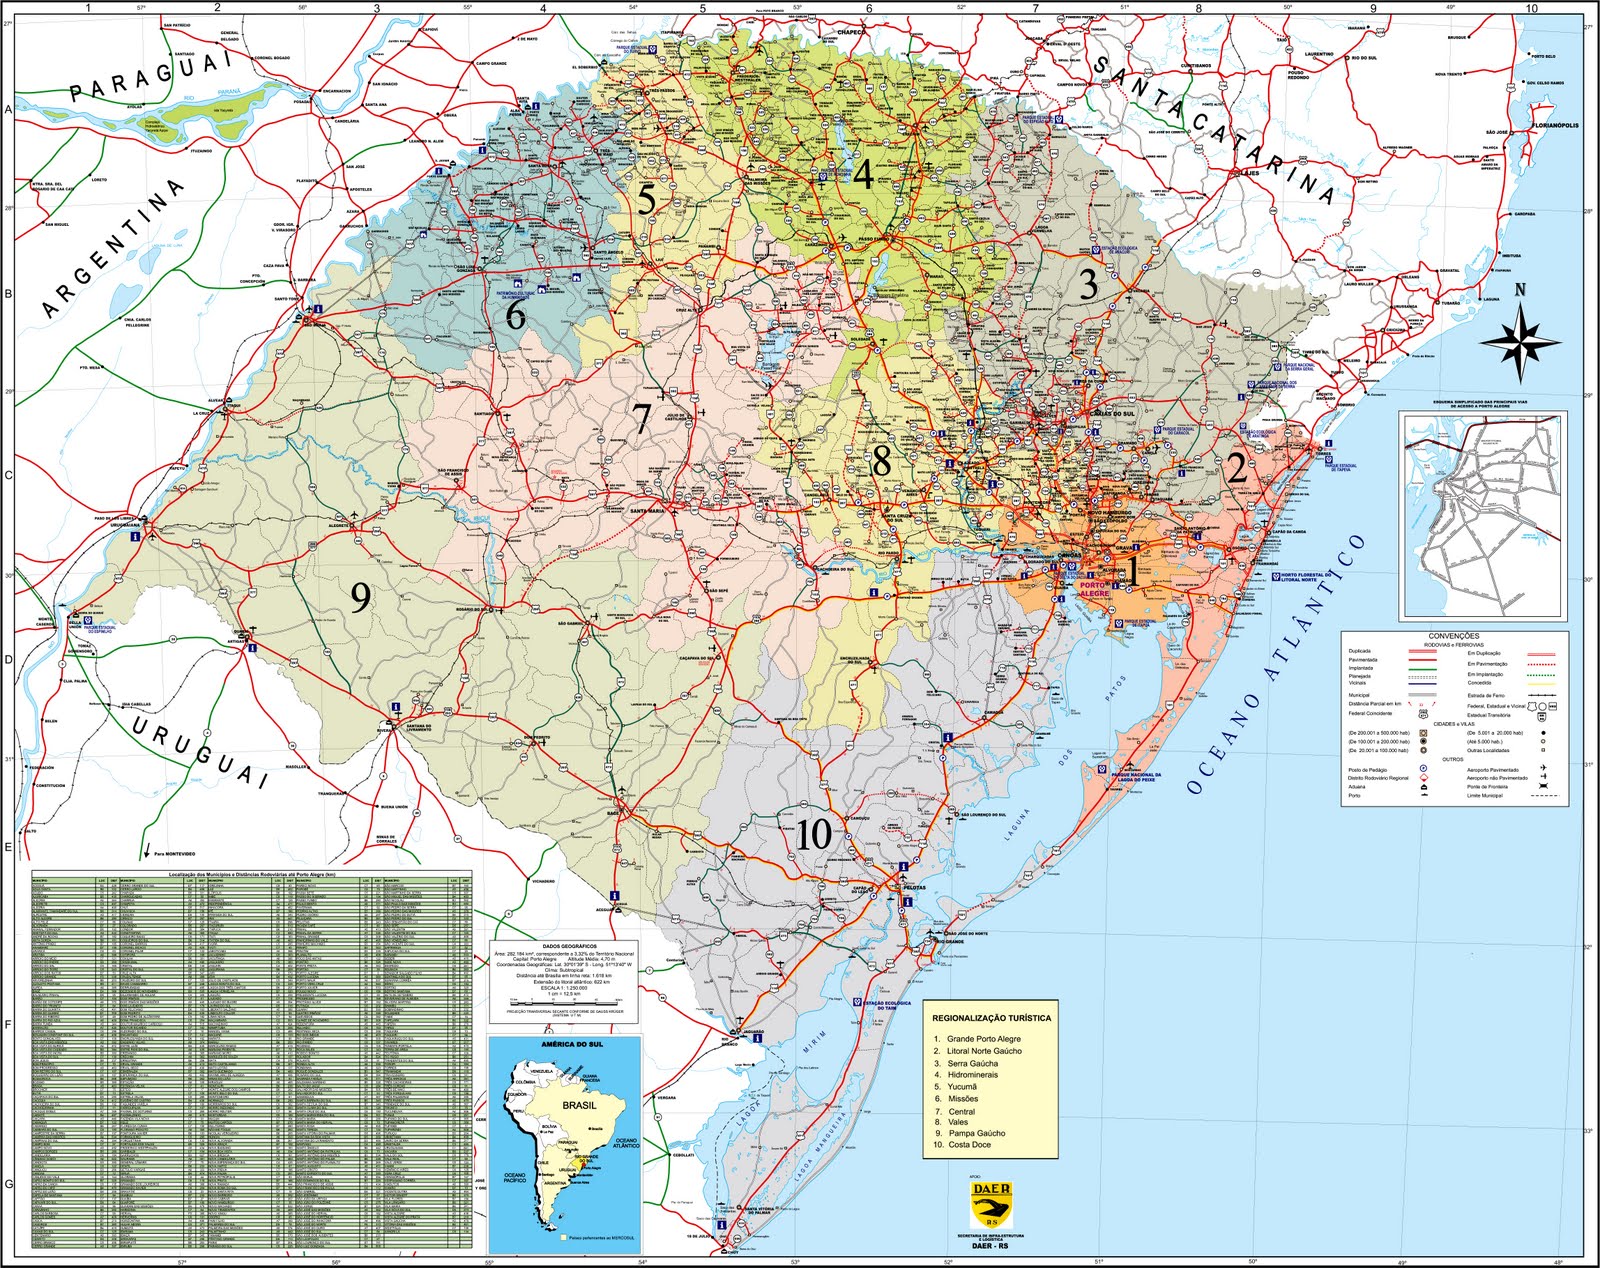Click the PARAGUAI country label
Viewport: 1600px width, 1268px height.
150,78
